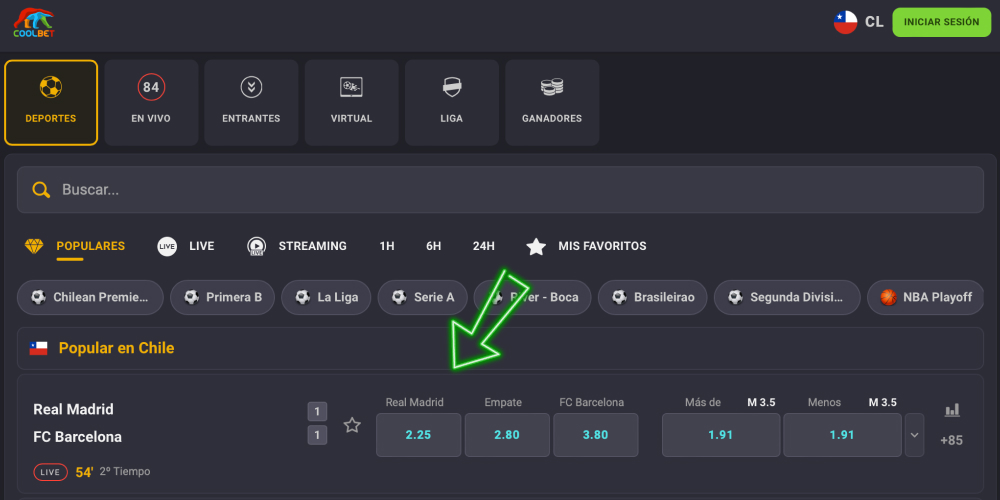Filter events by 24H timeframe

[483, 246]
